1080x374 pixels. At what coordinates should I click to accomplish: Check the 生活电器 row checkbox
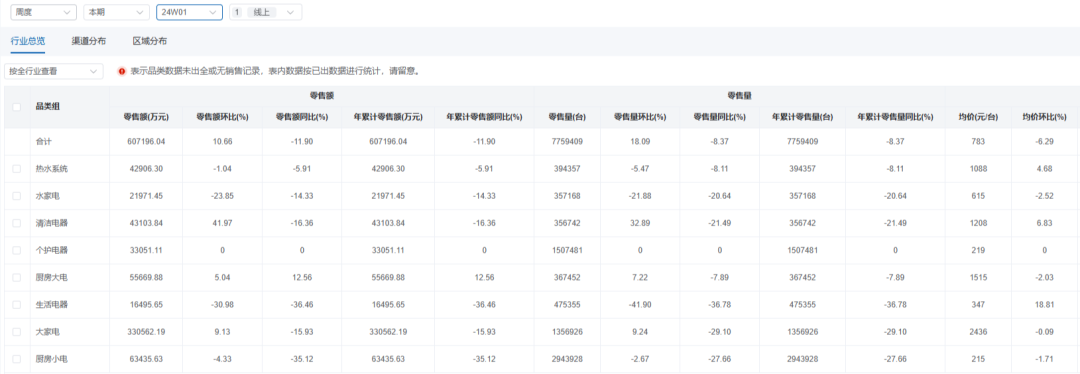(17, 304)
